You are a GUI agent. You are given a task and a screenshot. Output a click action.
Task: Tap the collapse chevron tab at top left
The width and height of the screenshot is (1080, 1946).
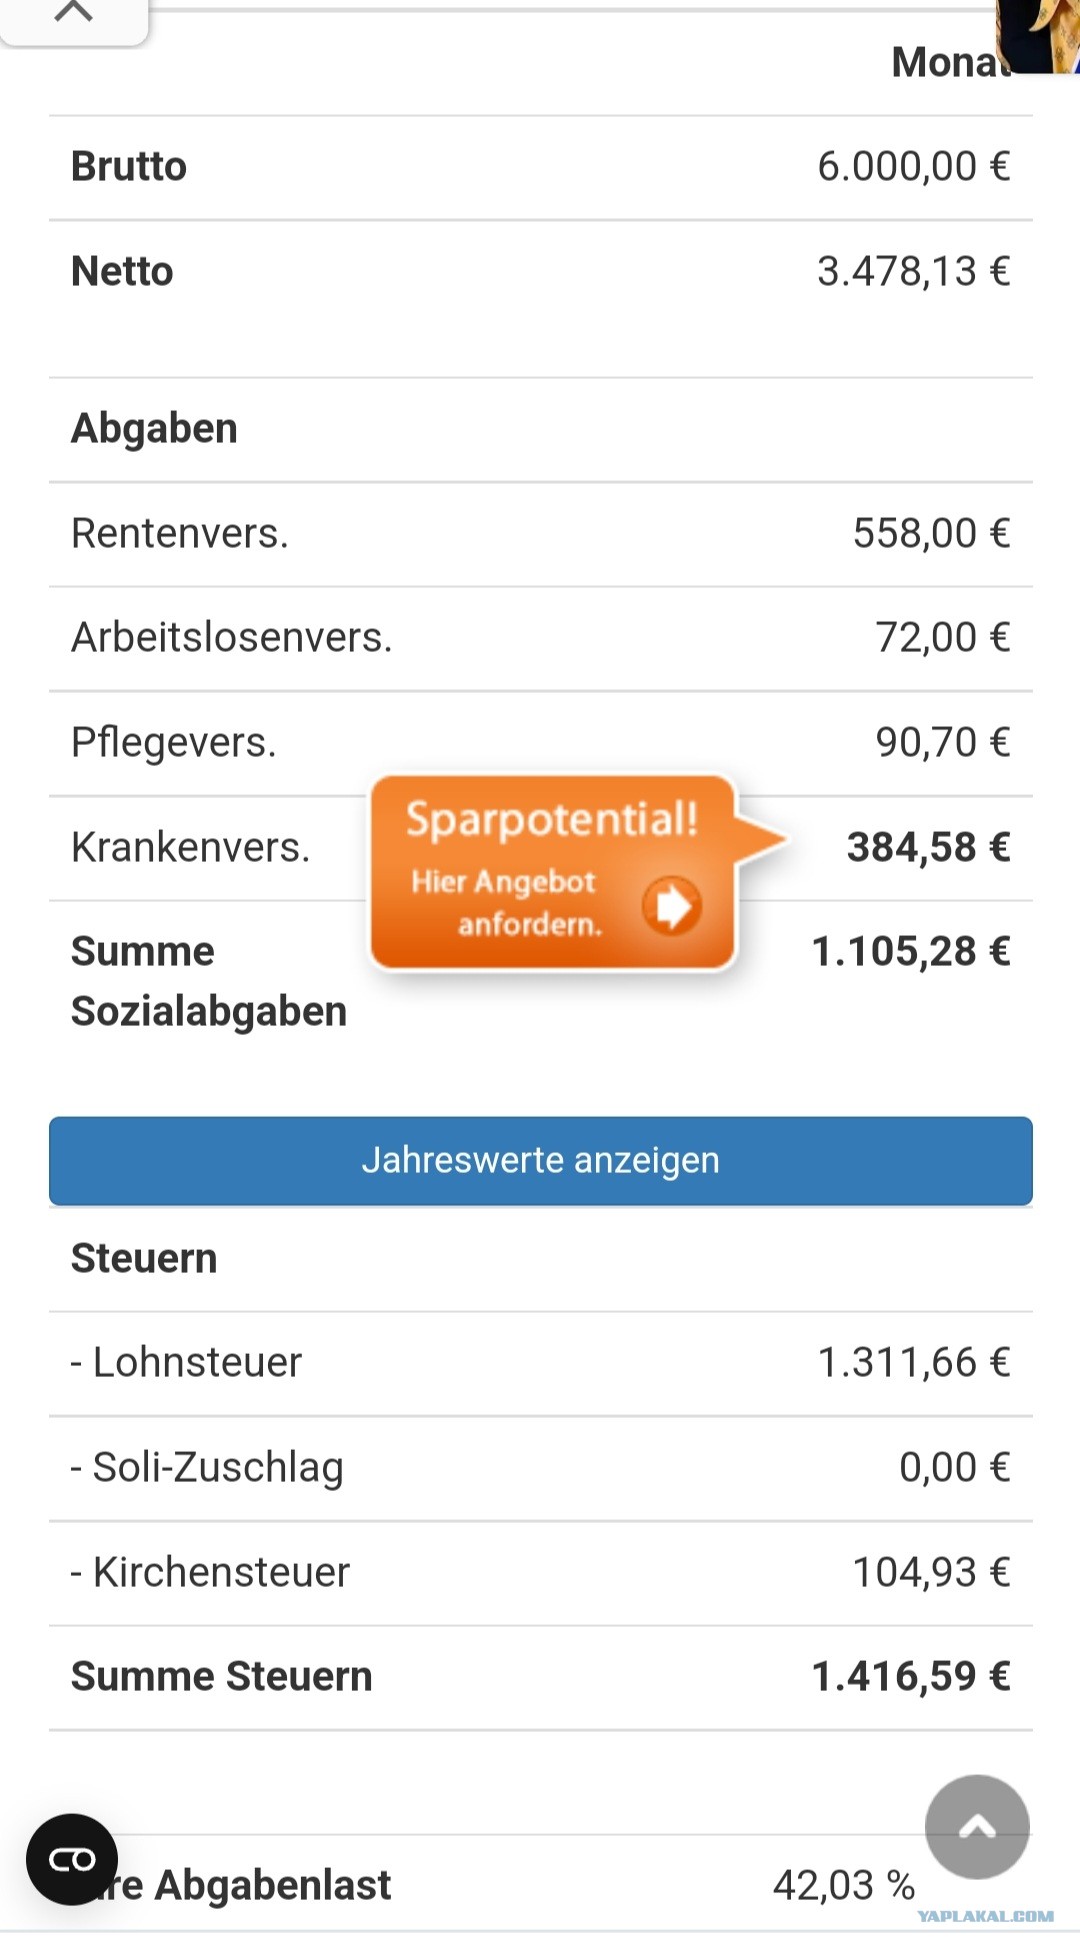click(74, 20)
